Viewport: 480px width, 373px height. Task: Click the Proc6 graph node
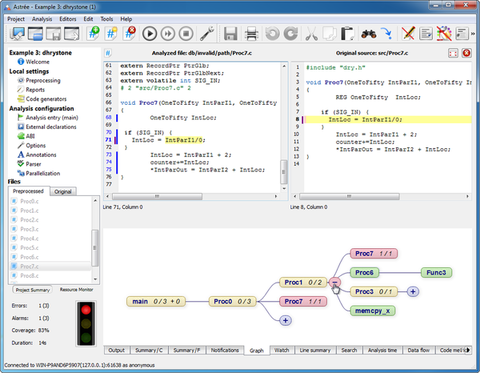pyautogui.click(x=364, y=273)
